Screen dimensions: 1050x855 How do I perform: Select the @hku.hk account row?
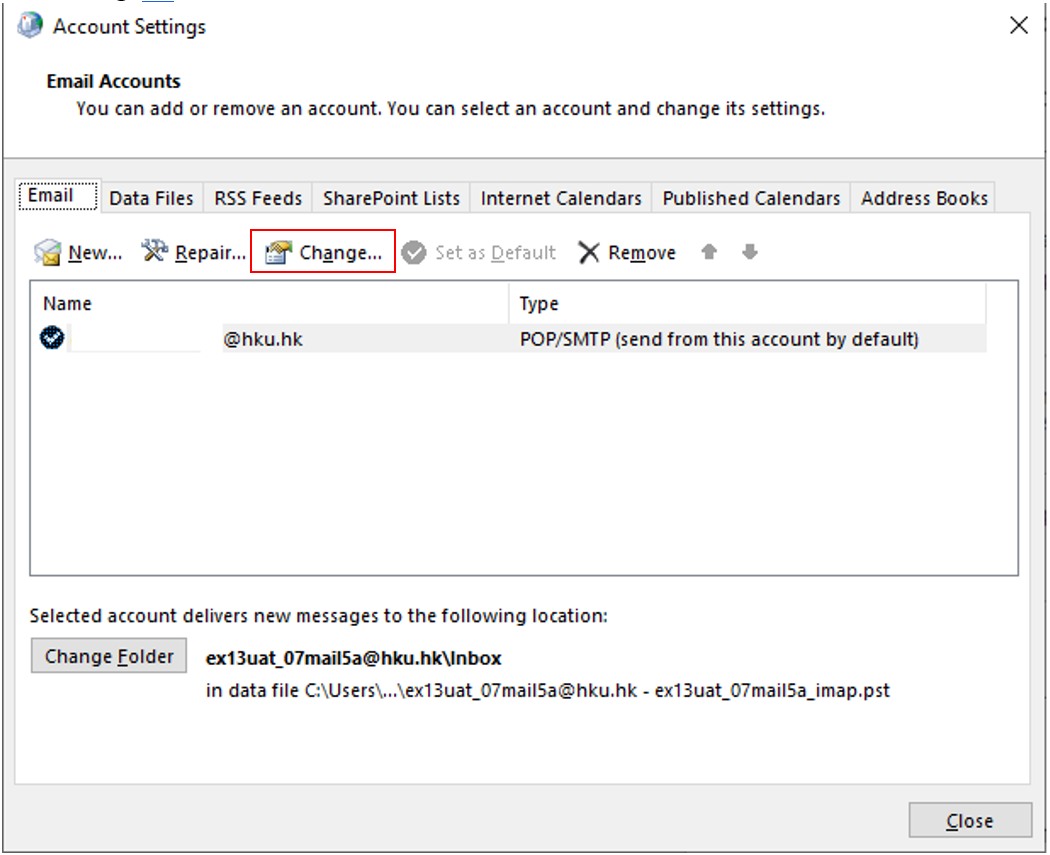(x=400, y=338)
